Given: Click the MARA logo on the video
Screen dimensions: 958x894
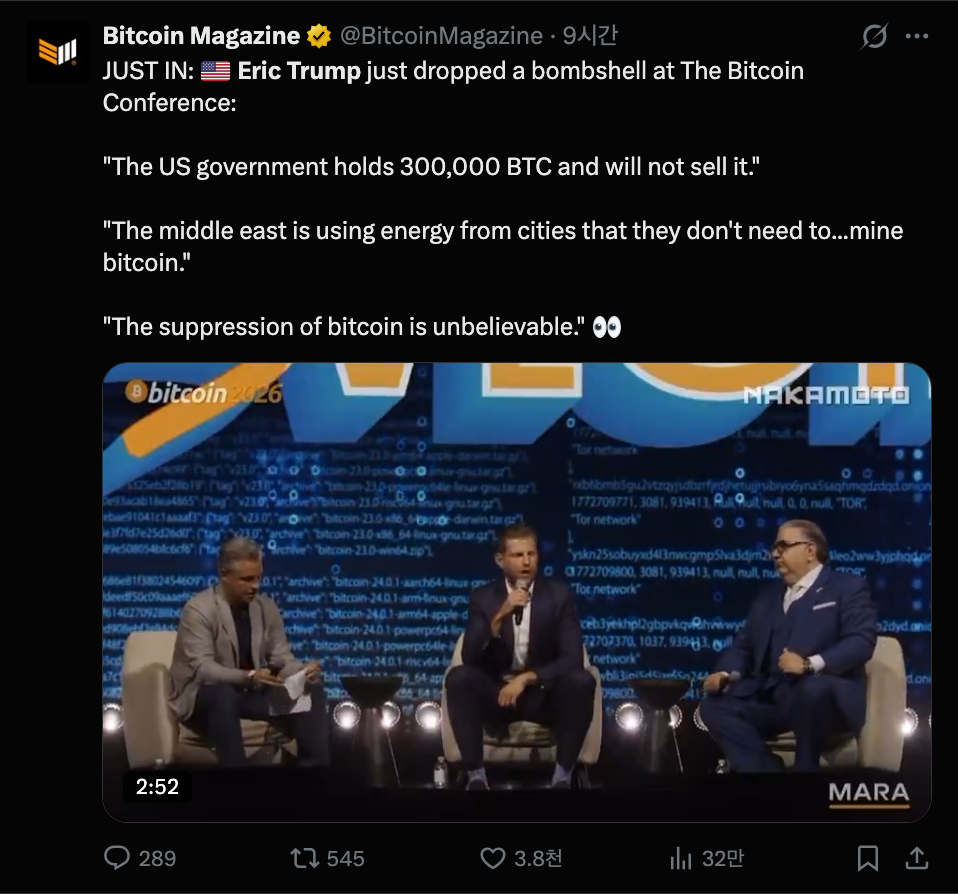Looking at the screenshot, I should (868, 792).
